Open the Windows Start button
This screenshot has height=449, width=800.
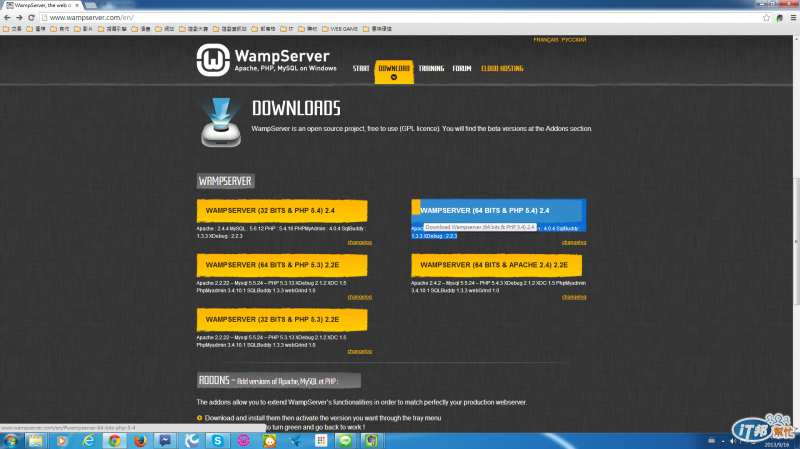click(x=10, y=441)
